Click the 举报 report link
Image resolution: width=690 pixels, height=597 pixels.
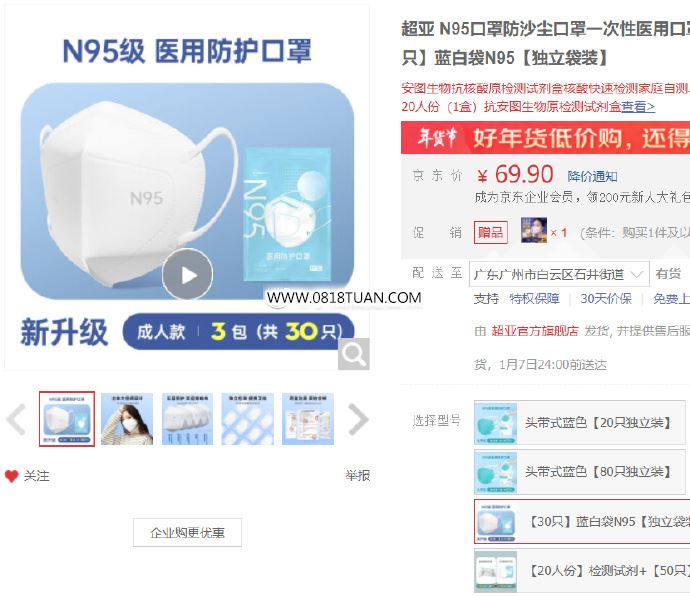pos(357,476)
